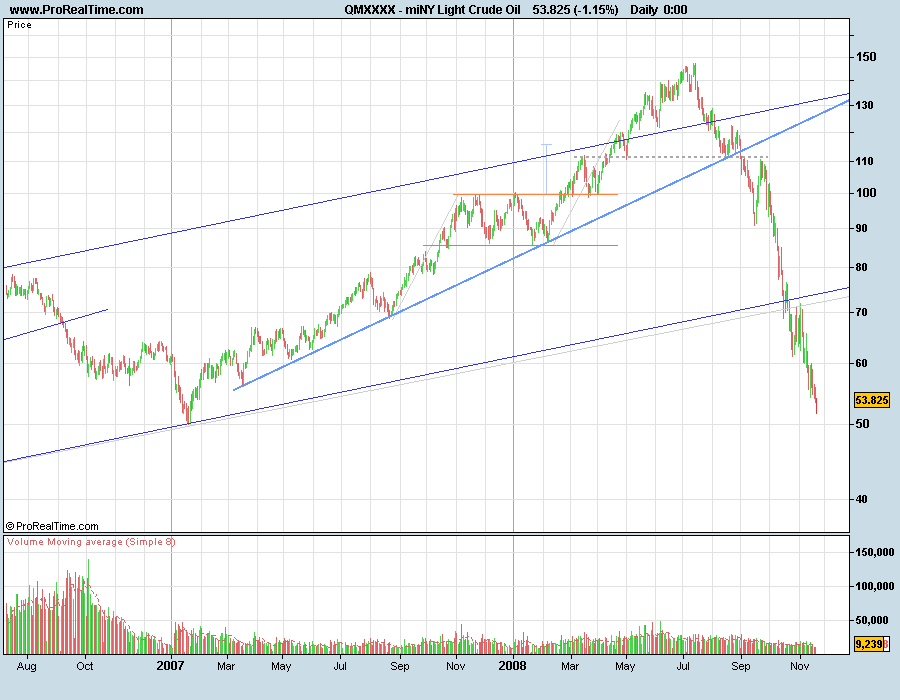The height and width of the screenshot is (700, 900).
Task: Click the yellow 53.825 current price tag
Action: [x=871, y=400]
